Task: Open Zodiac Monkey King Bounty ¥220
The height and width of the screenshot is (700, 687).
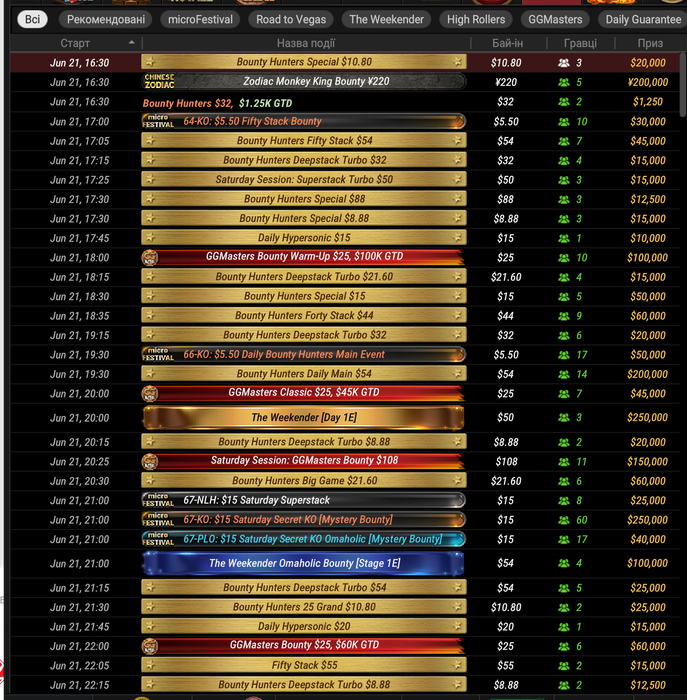Action: 304,82
